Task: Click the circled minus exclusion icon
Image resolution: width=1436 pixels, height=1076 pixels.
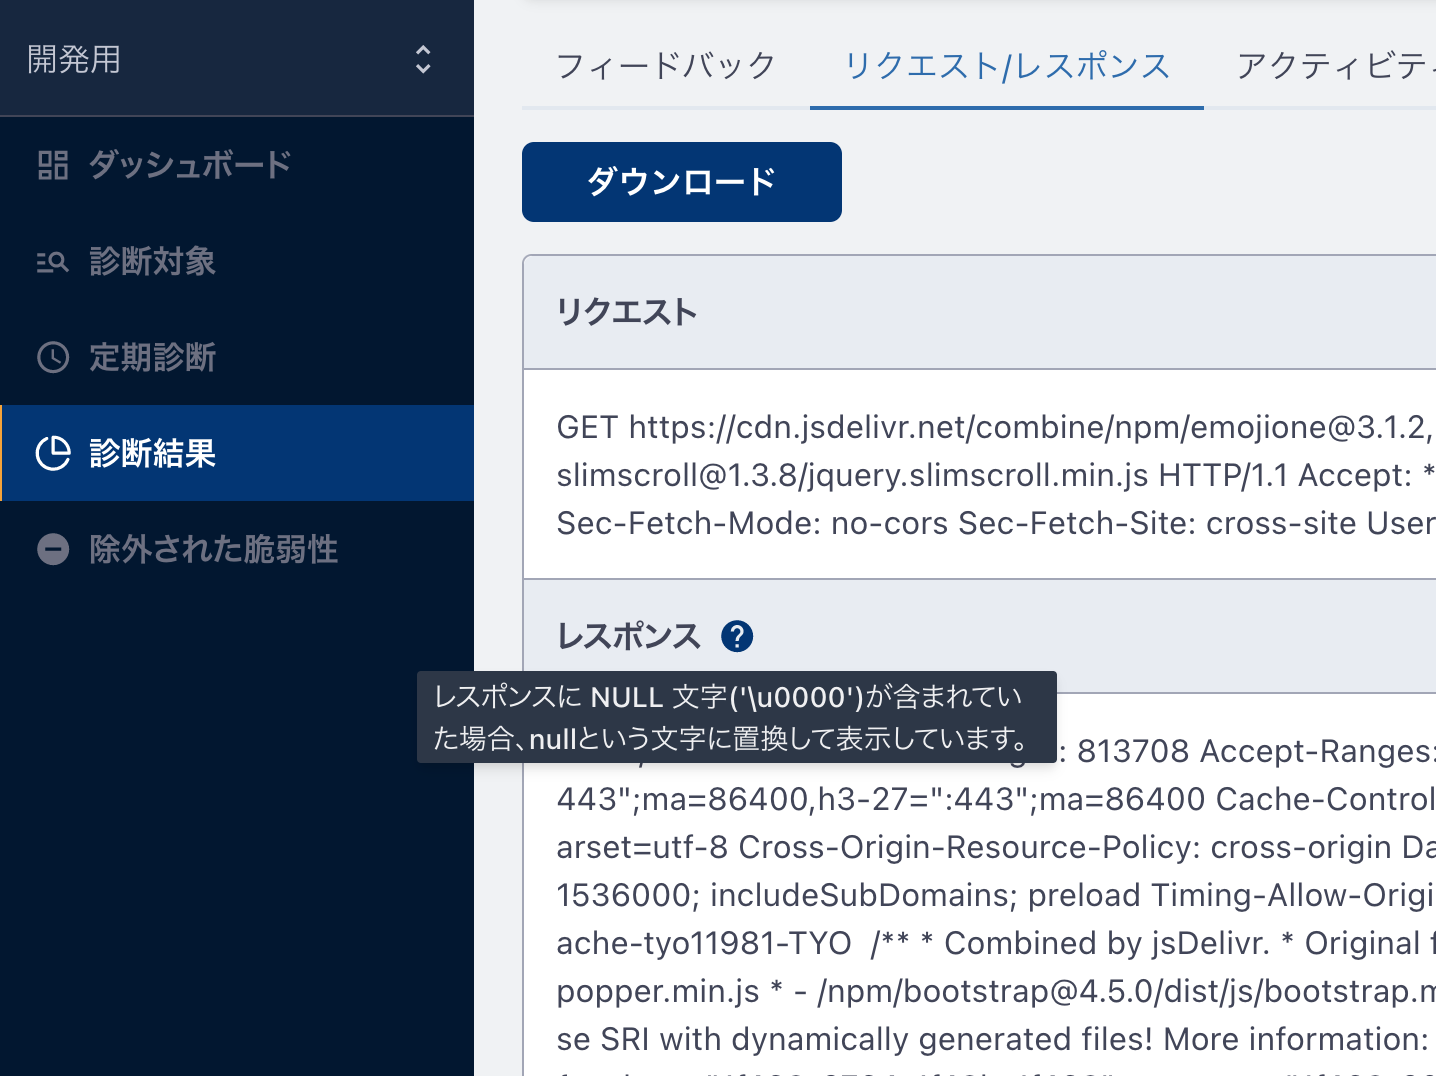Action: tap(53, 549)
